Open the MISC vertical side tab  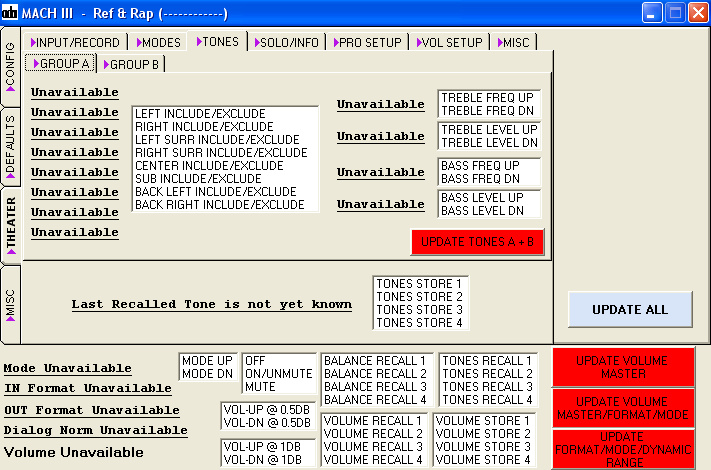pyautogui.click(x=10, y=305)
